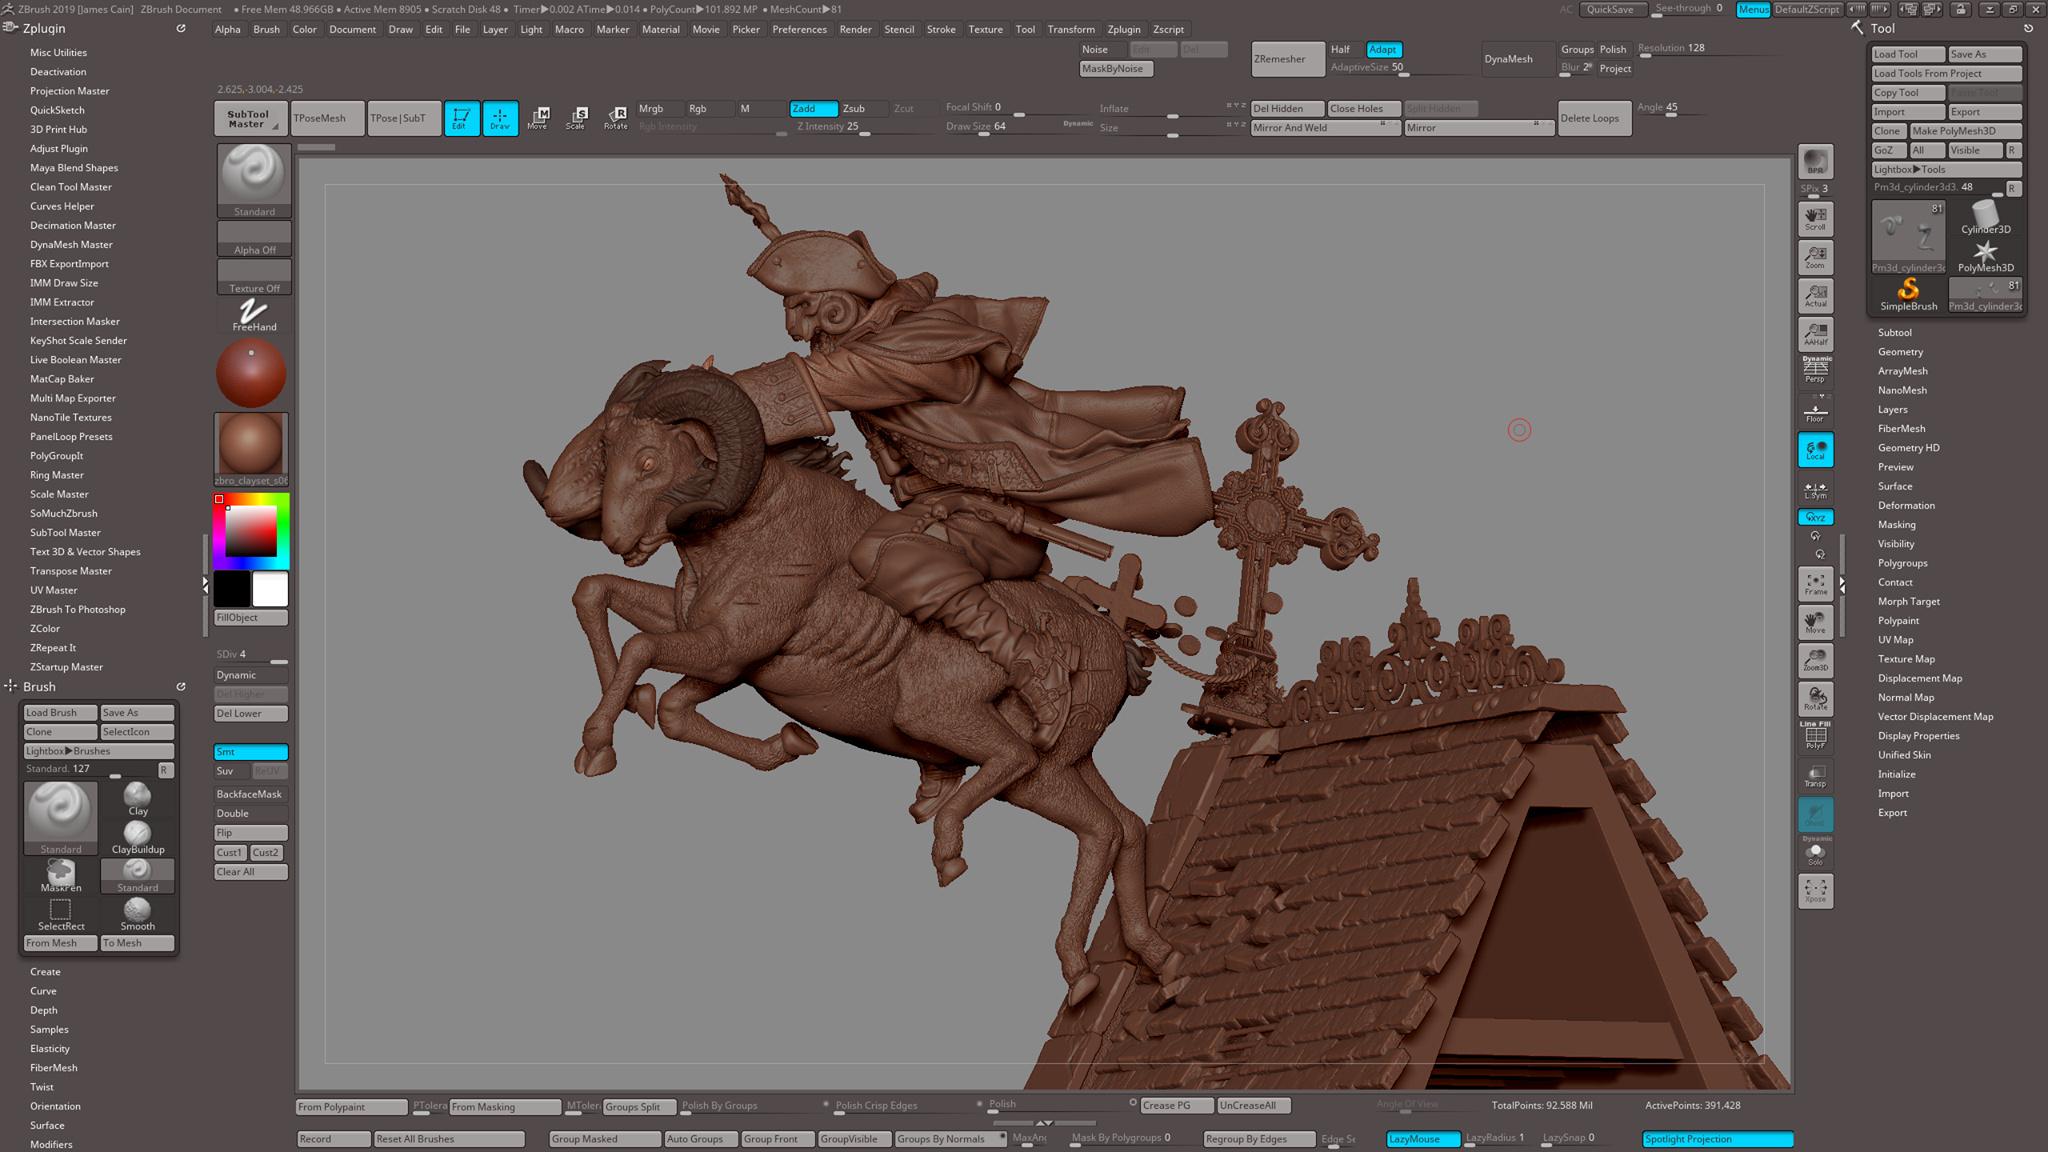Toggle Spotlight Projection
2048x1152 pixels.
click(1717, 1138)
